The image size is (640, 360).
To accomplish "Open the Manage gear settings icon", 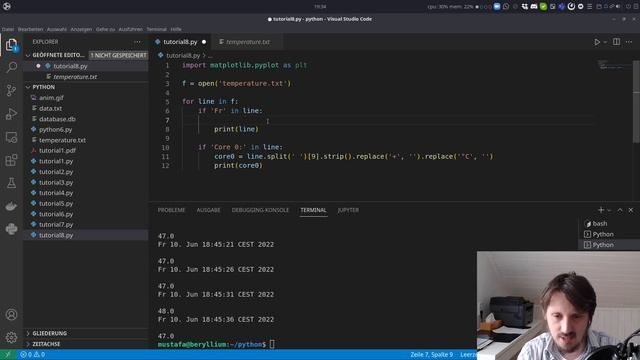I will click(11, 337).
